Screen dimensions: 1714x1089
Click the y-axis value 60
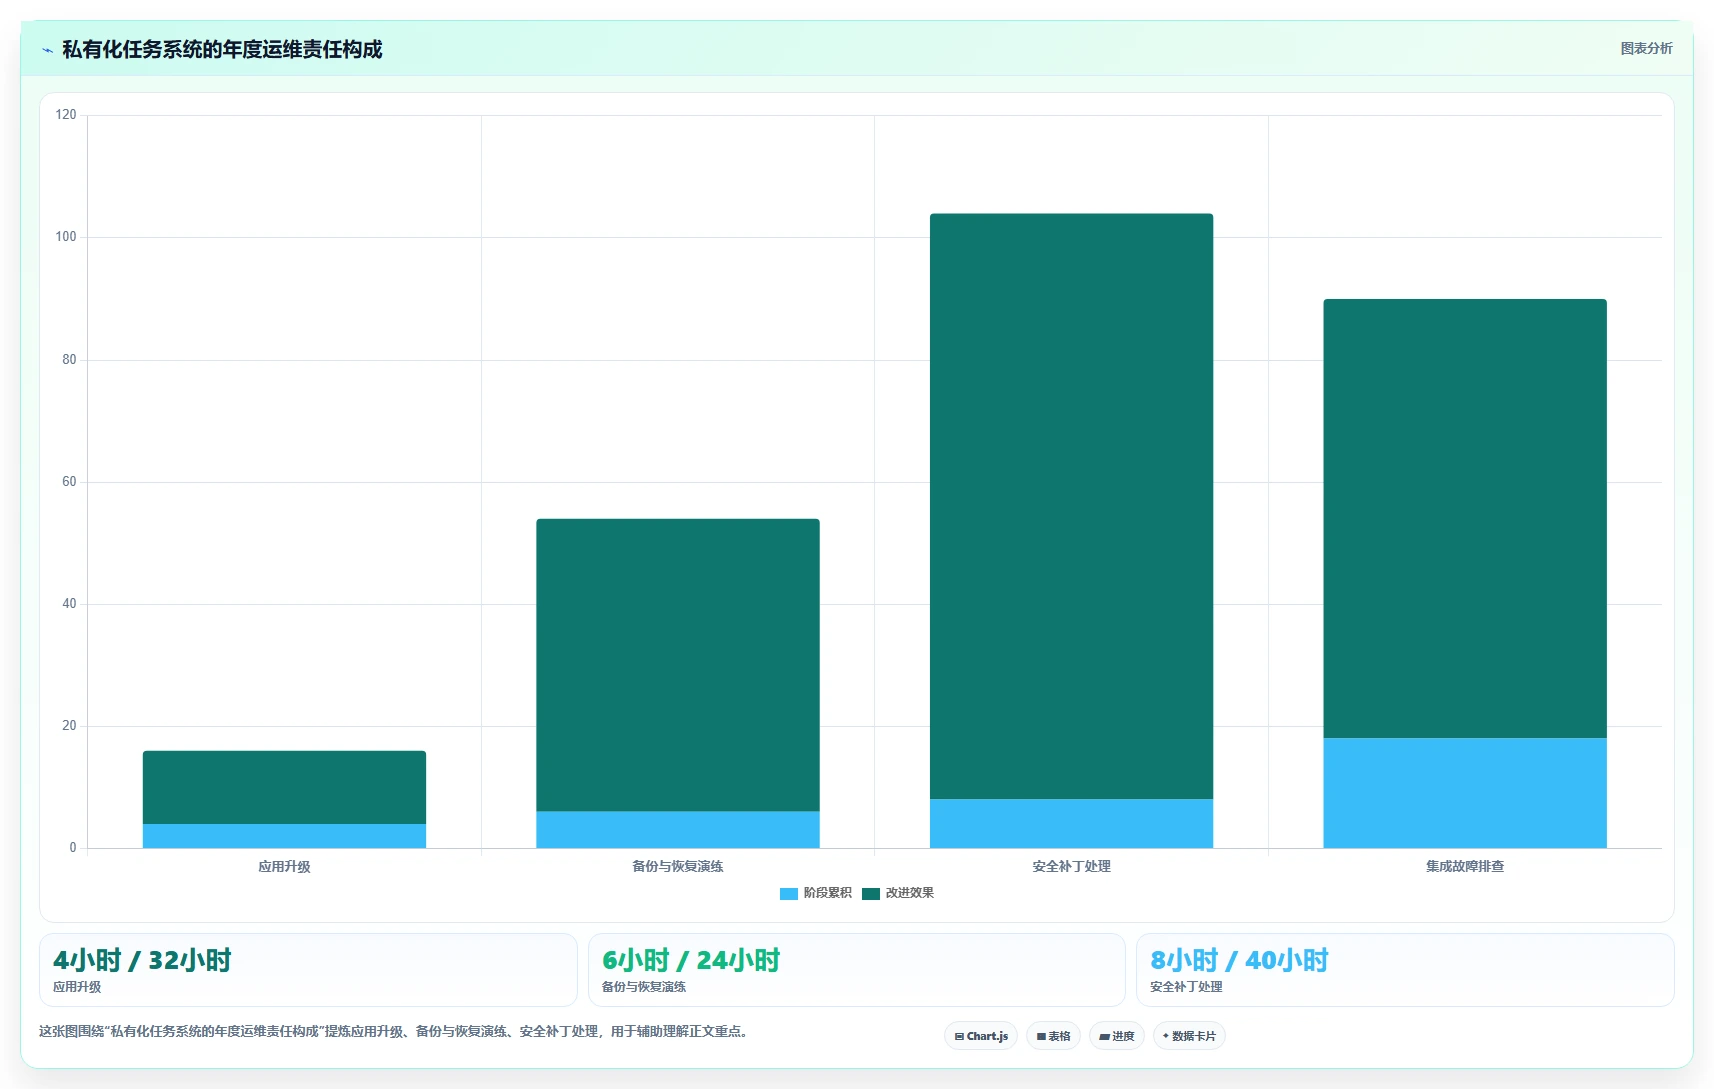pos(69,482)
